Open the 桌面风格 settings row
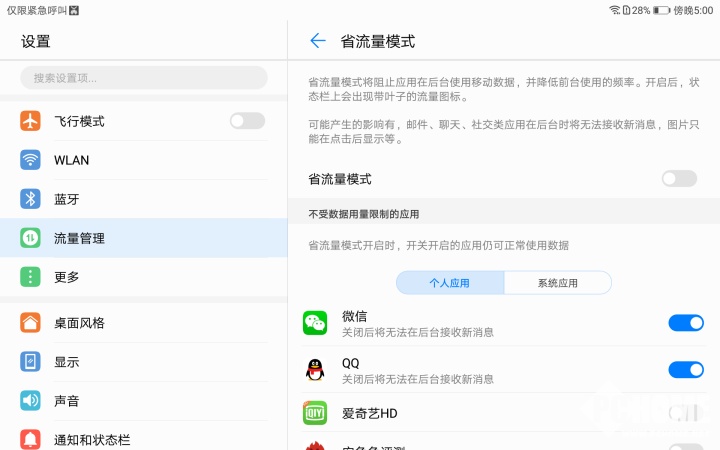Screen dimensions: 720x450 (x=144, y=323)
